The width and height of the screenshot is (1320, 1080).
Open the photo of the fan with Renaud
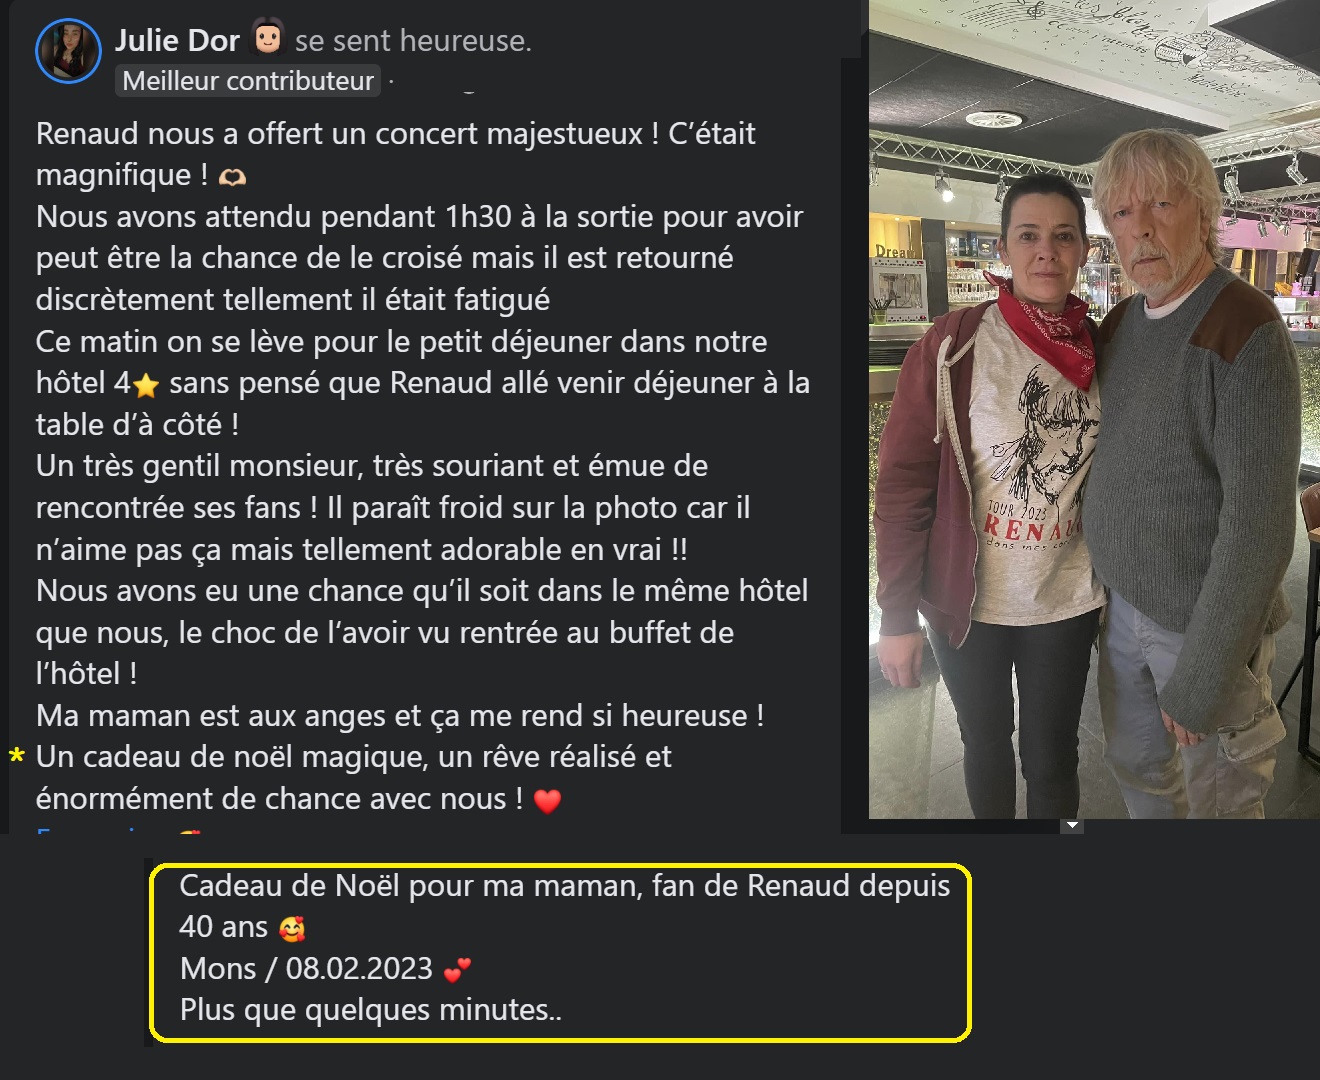1094,410
